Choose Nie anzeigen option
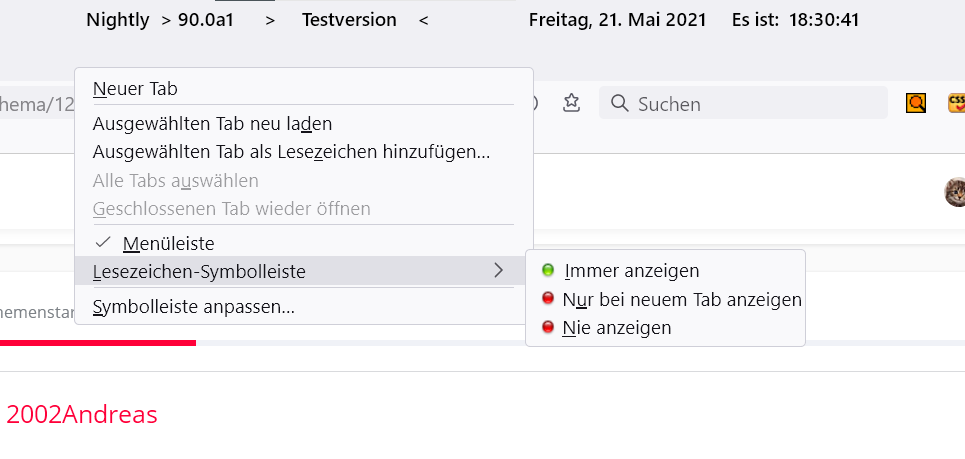 (617, 327)
